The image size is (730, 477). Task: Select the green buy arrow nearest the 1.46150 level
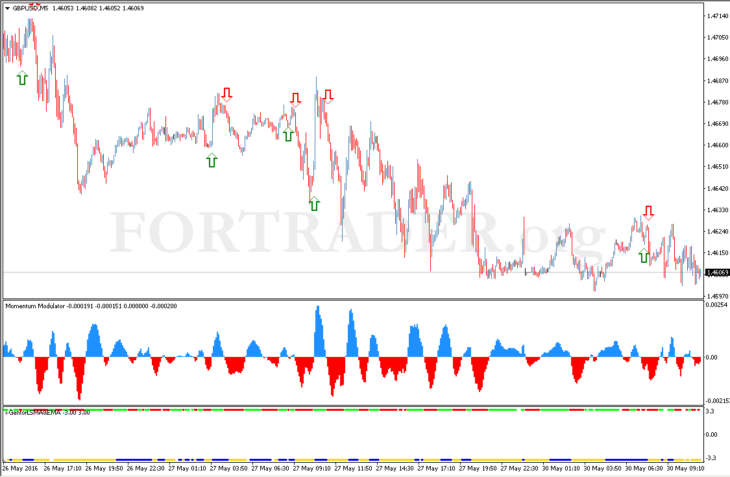[x=643, y=255]
